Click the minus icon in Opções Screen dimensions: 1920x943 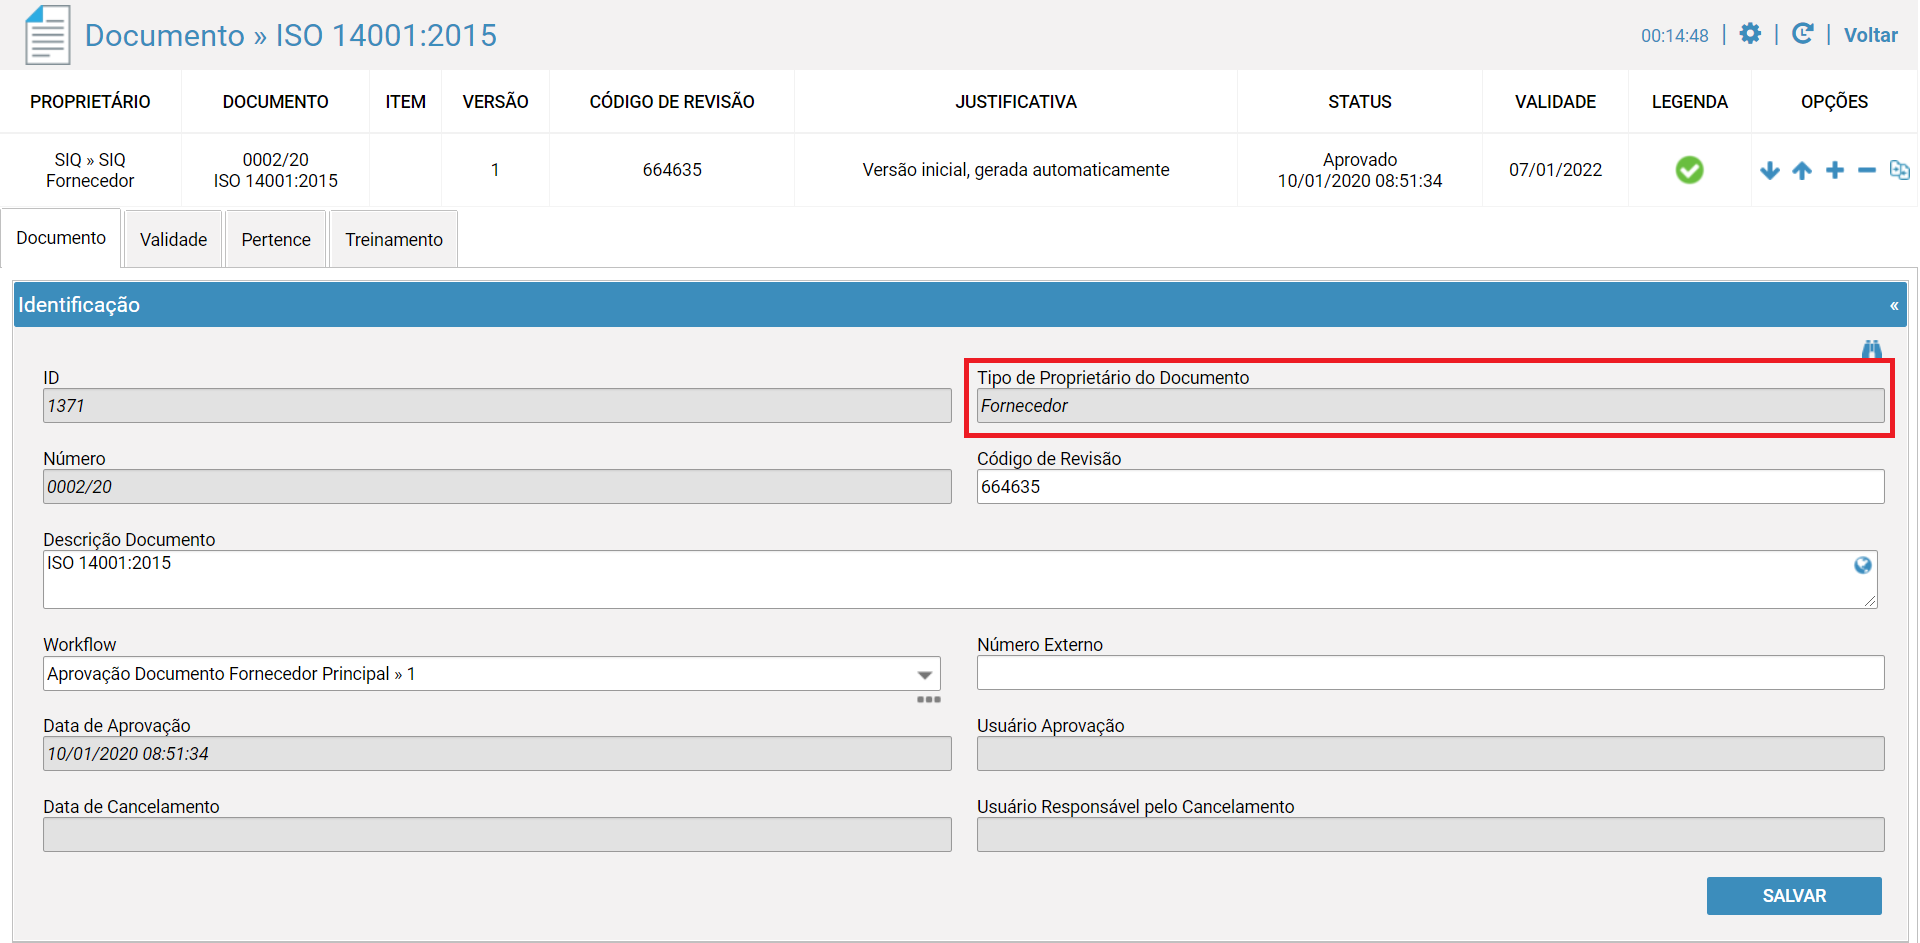[1866, 170]
